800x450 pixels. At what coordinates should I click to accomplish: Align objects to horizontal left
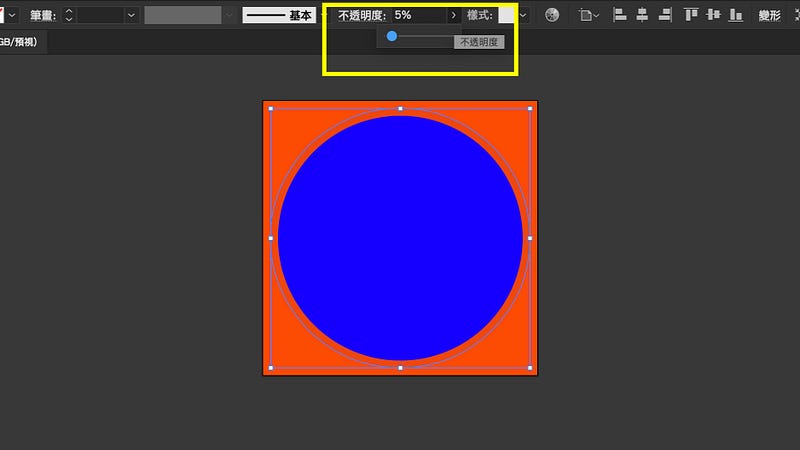click(x=619, y=15)
